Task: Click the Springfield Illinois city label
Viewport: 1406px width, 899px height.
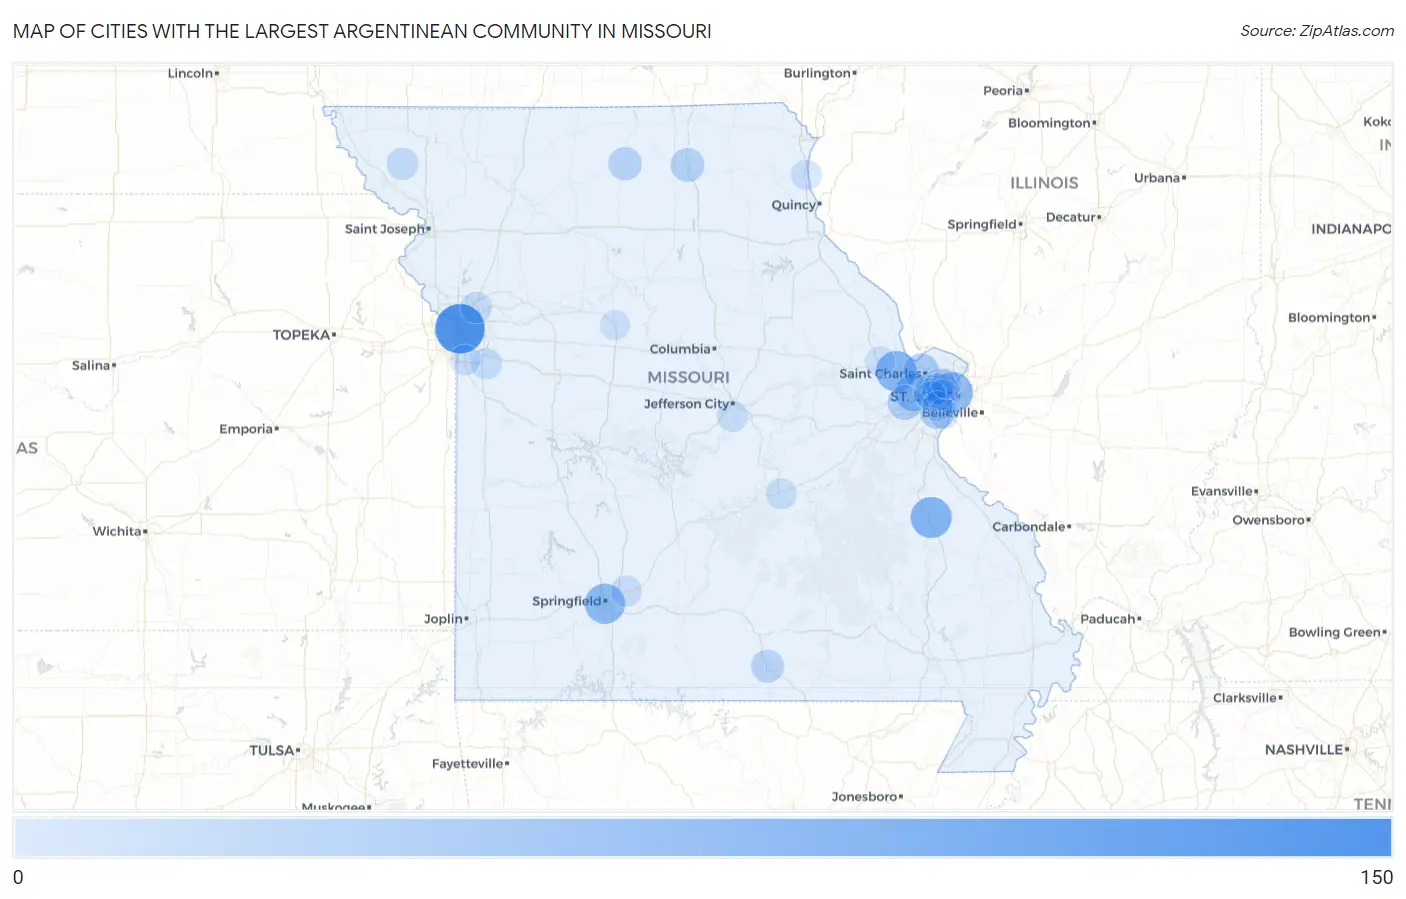Action: click(982, 224)
